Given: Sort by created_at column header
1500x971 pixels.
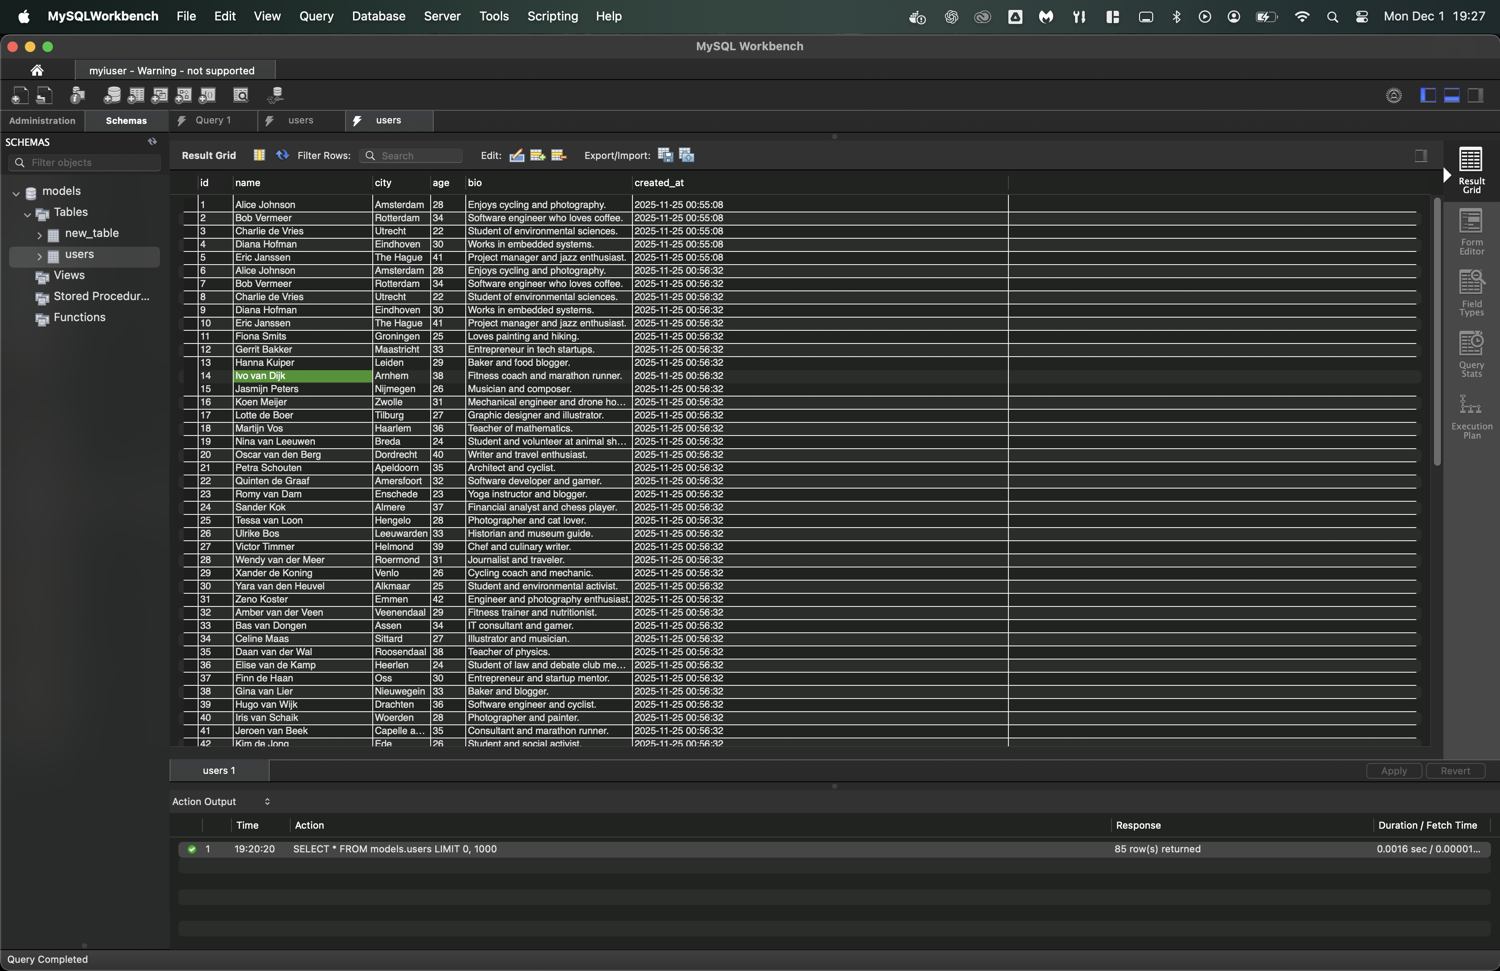Looking at the screenshot, I should click(x=820, y=183).
